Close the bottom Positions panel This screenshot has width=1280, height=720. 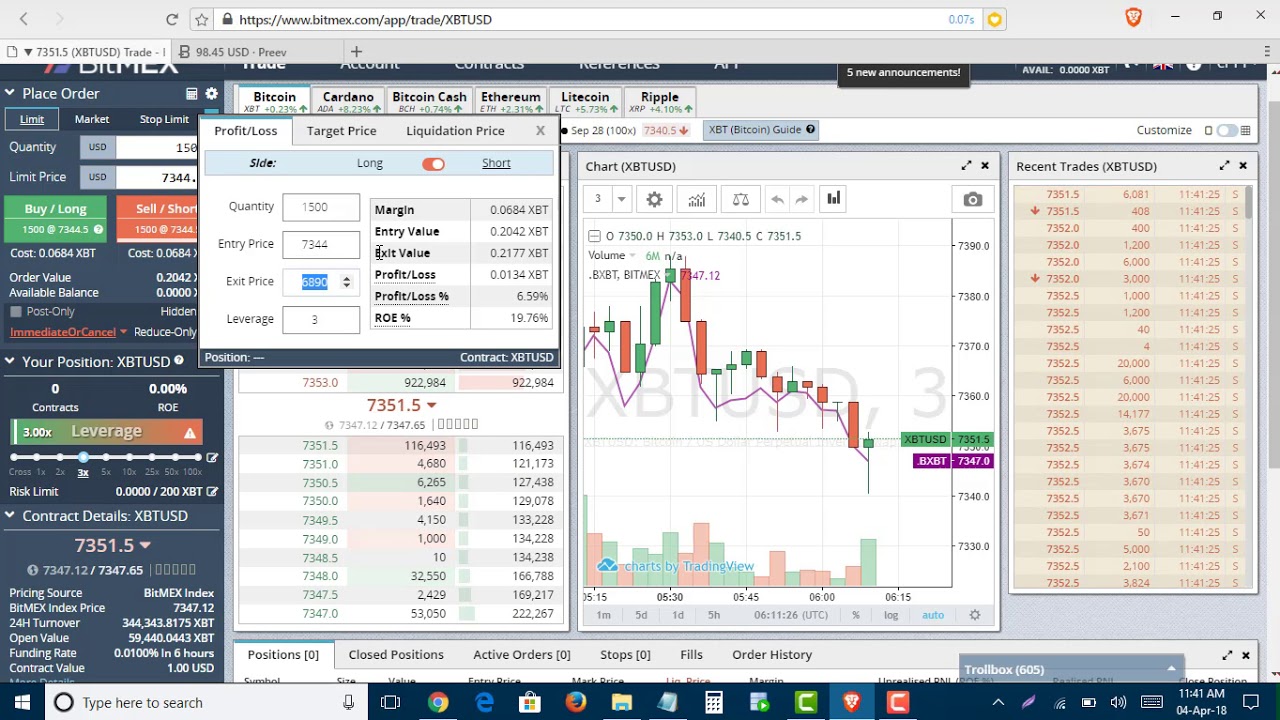click(1245, 655)
